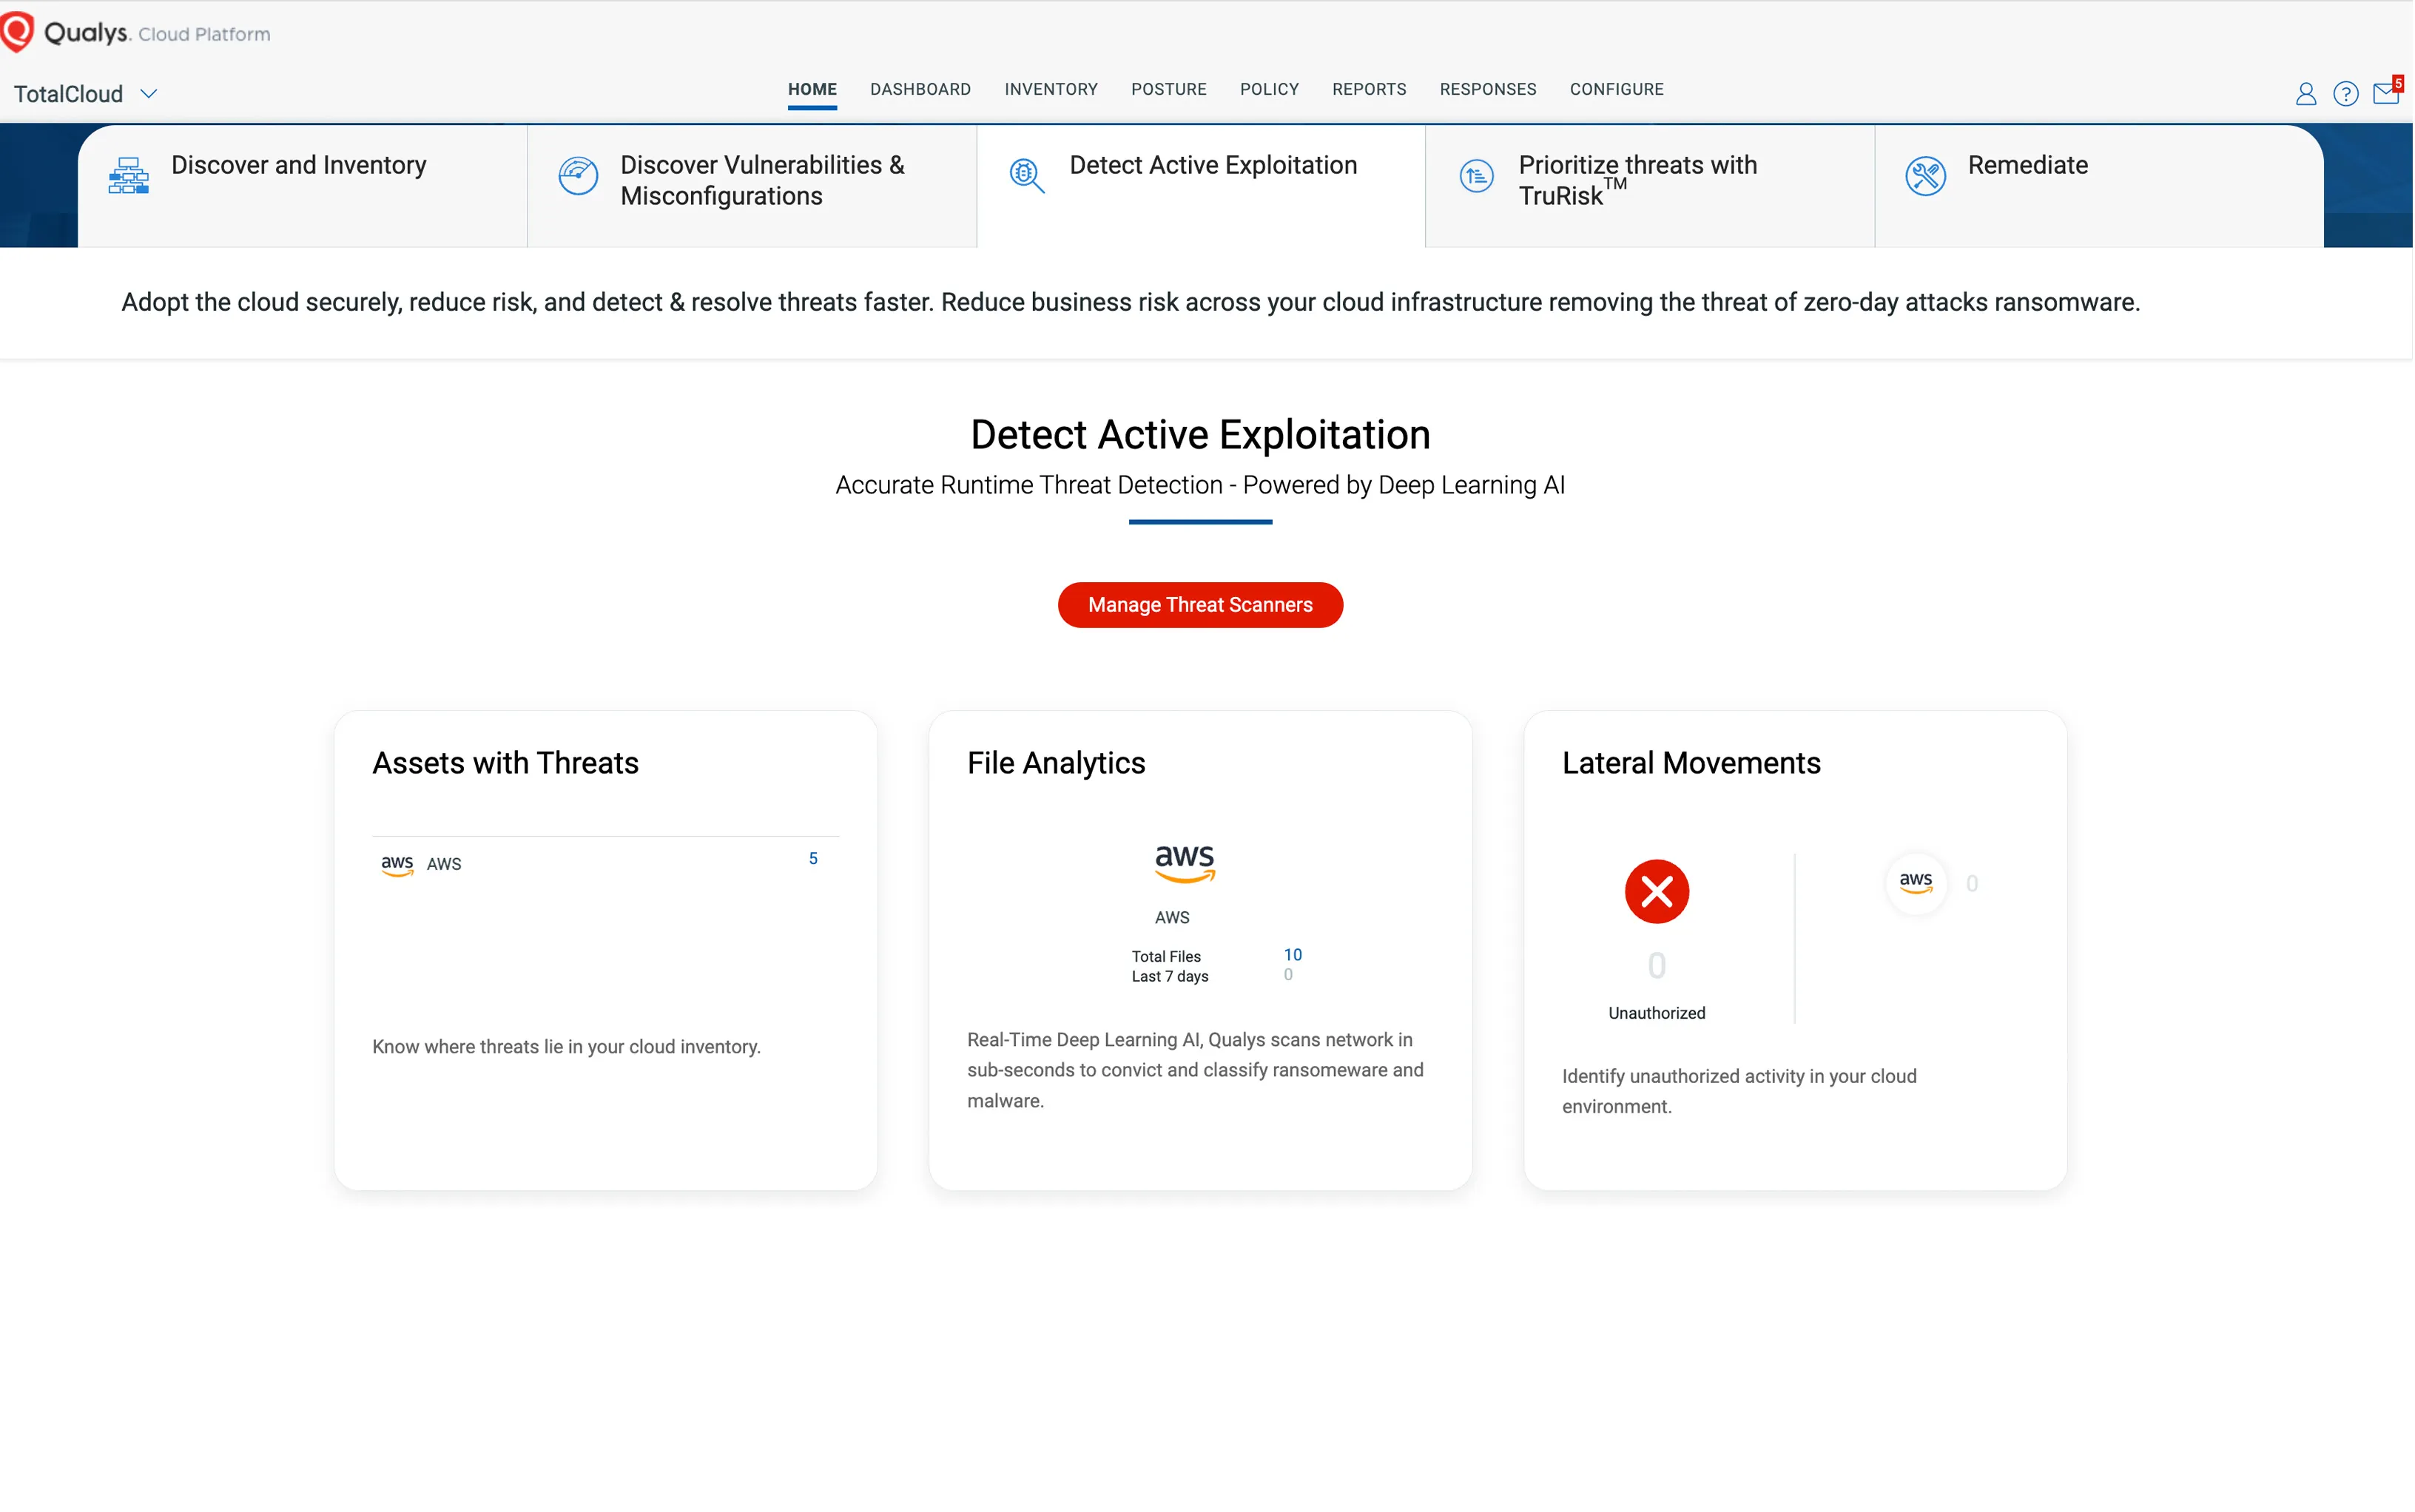2415x1512 pixels.
Task: Click the Total Files count 10
Action: (1292, 954)
